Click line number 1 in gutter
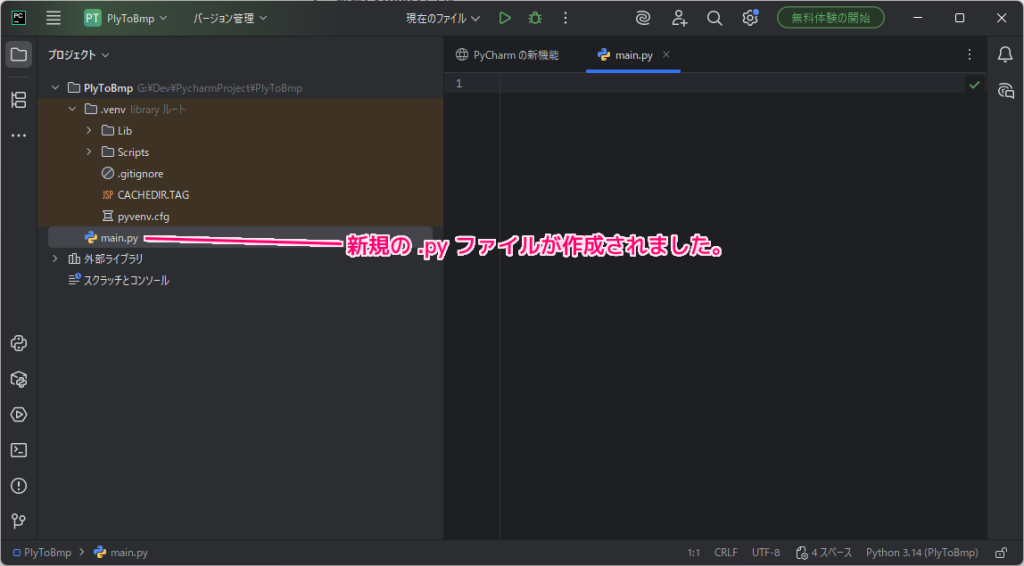 click(459, 84)
